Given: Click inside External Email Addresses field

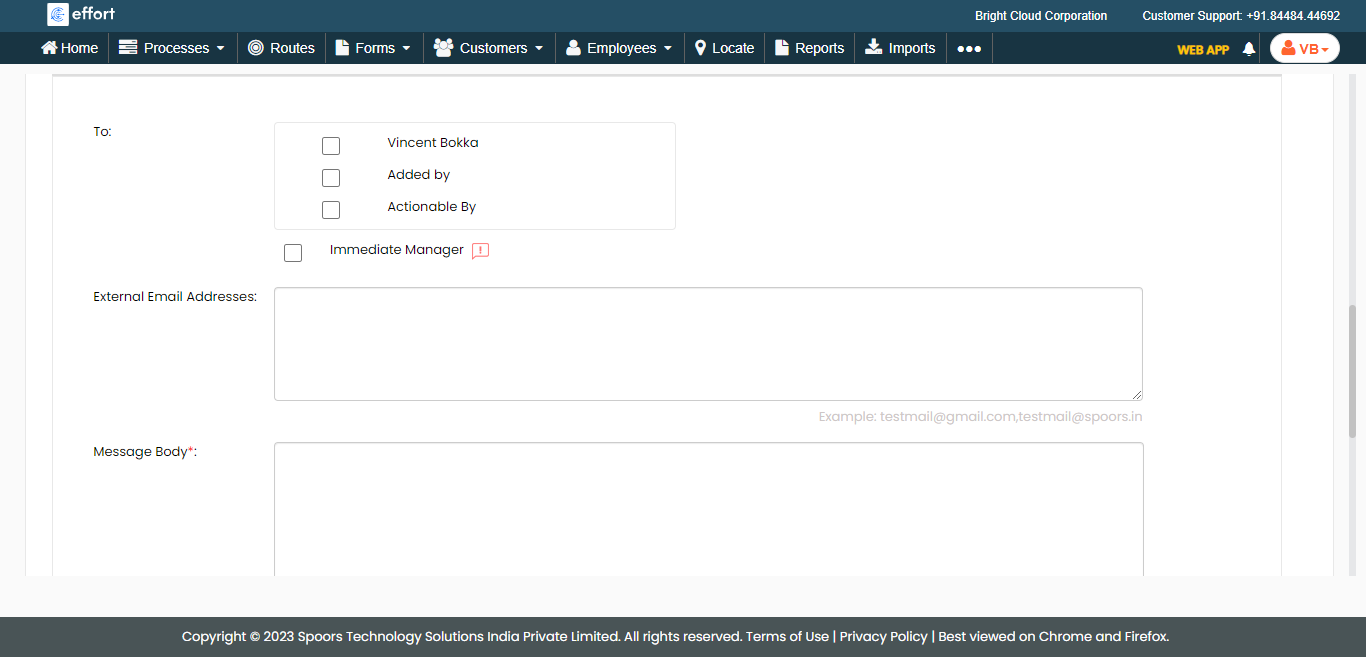Looking at the screenshot, I should click(708, 344).
